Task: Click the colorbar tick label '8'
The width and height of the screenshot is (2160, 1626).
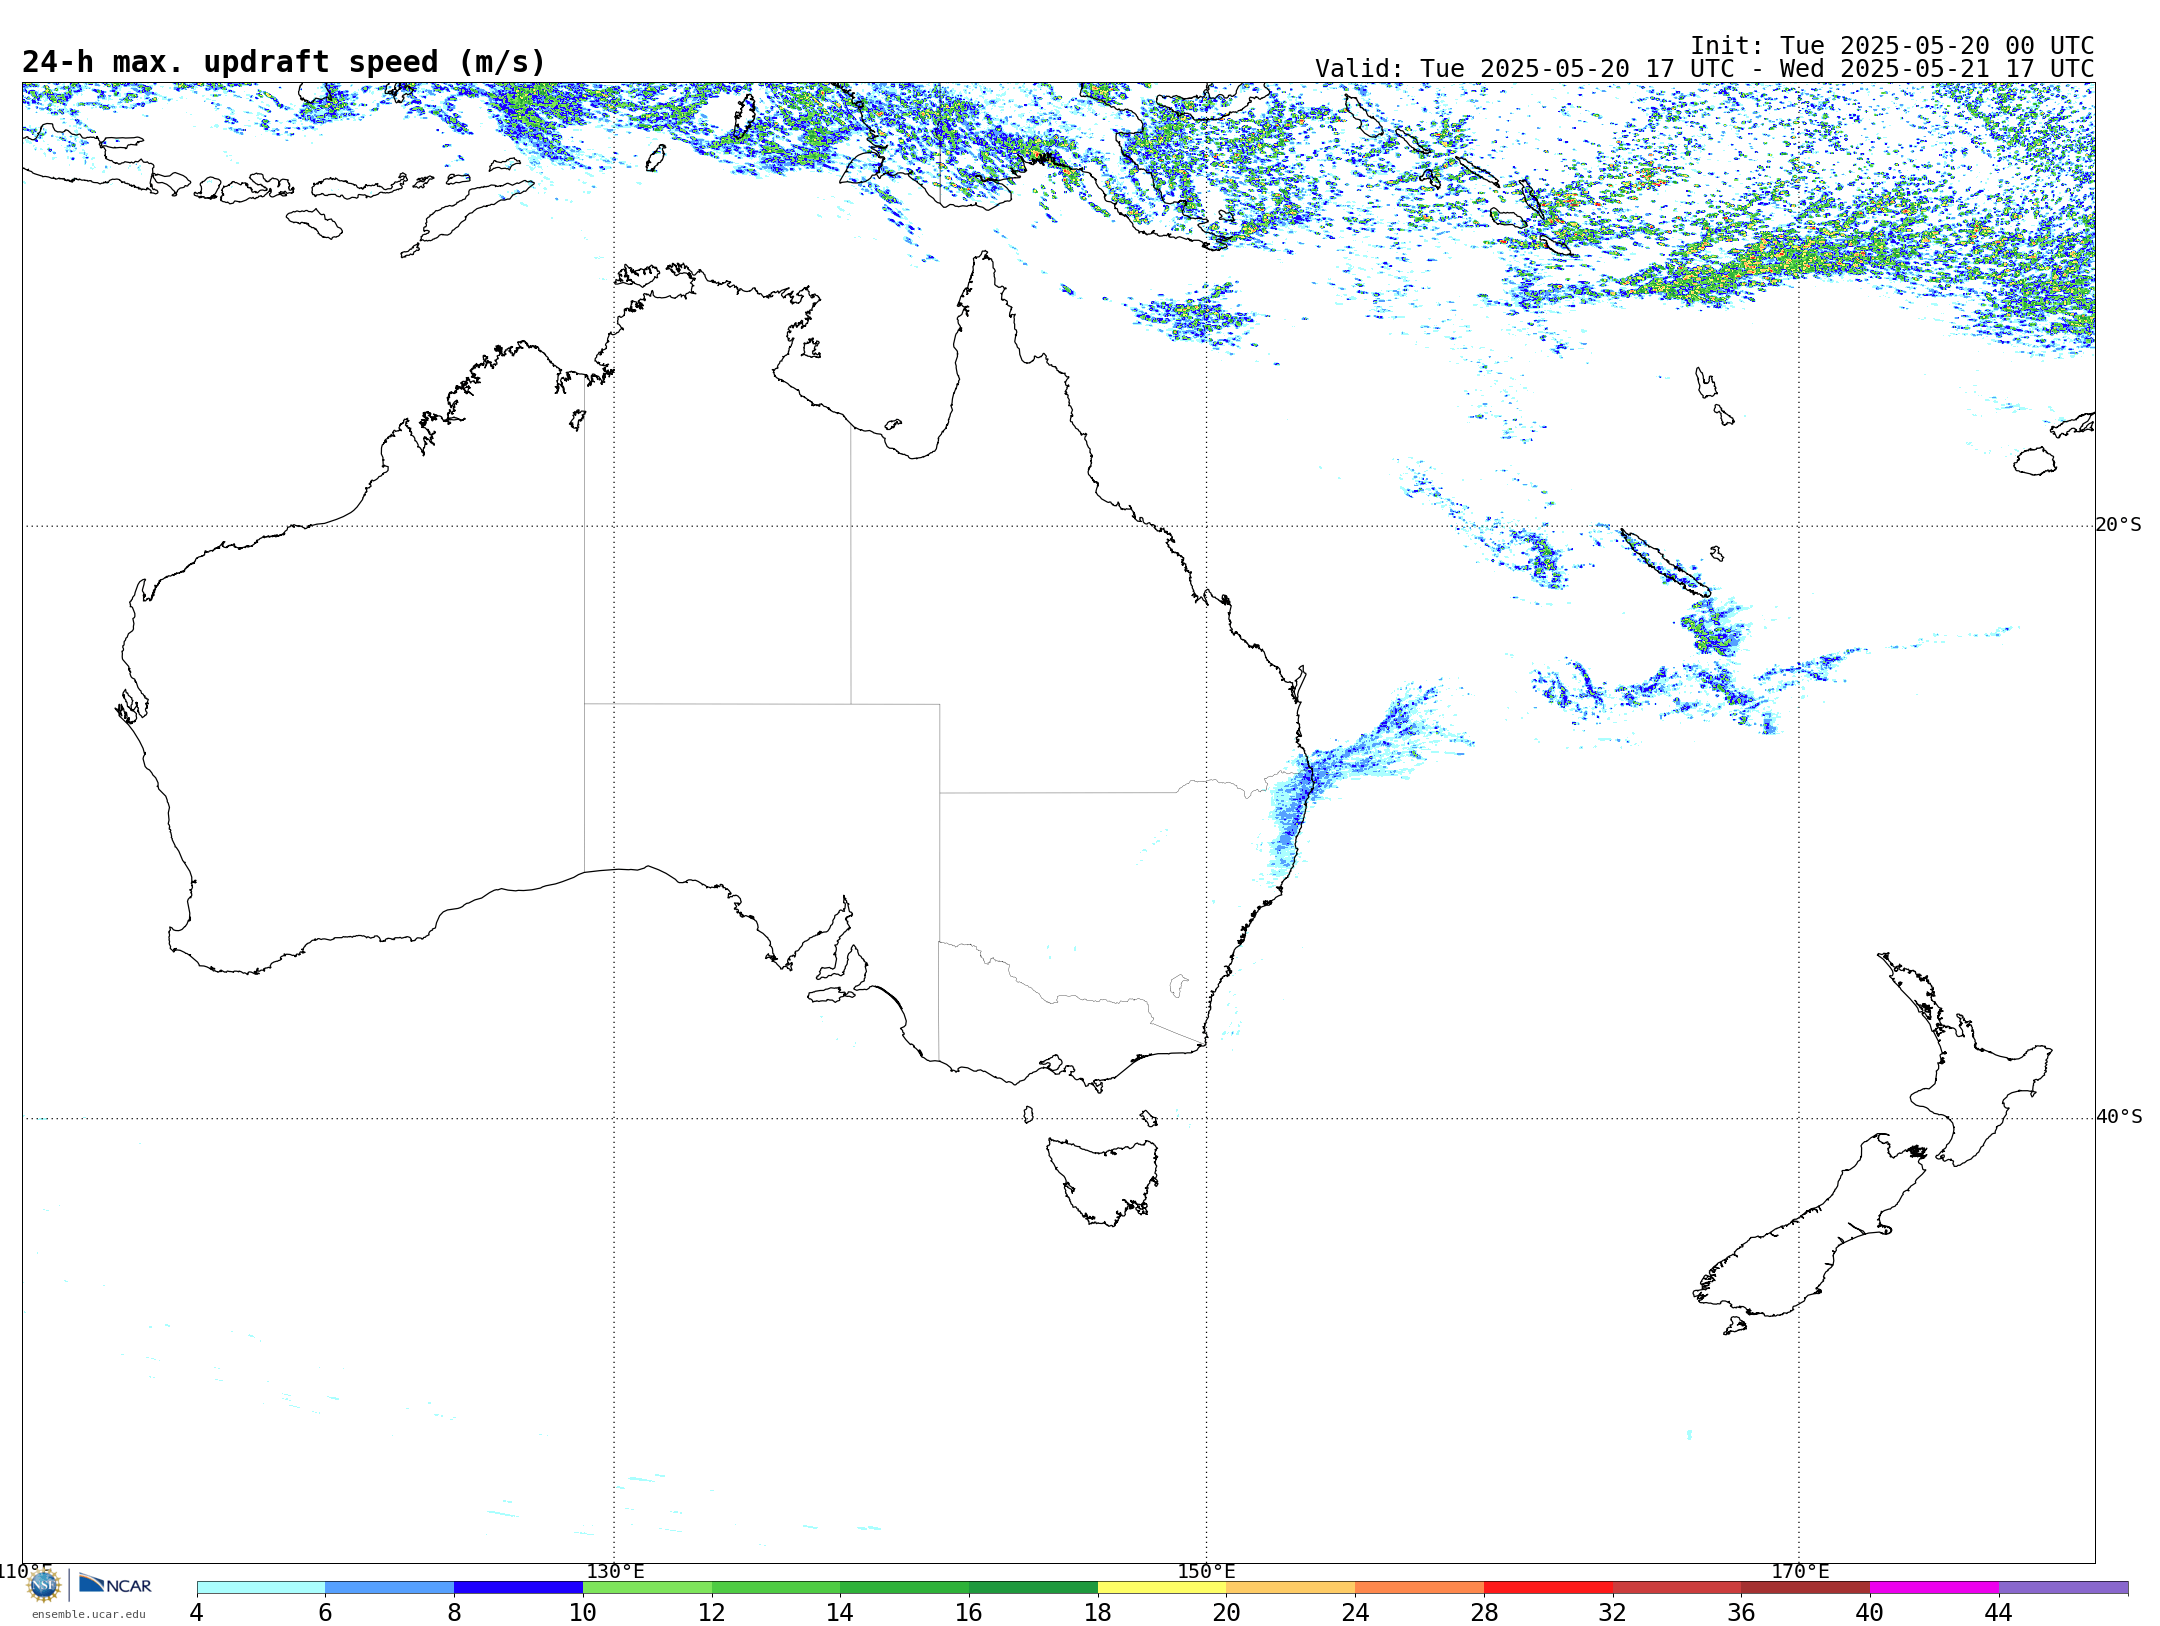Action: coord(454,1612)
